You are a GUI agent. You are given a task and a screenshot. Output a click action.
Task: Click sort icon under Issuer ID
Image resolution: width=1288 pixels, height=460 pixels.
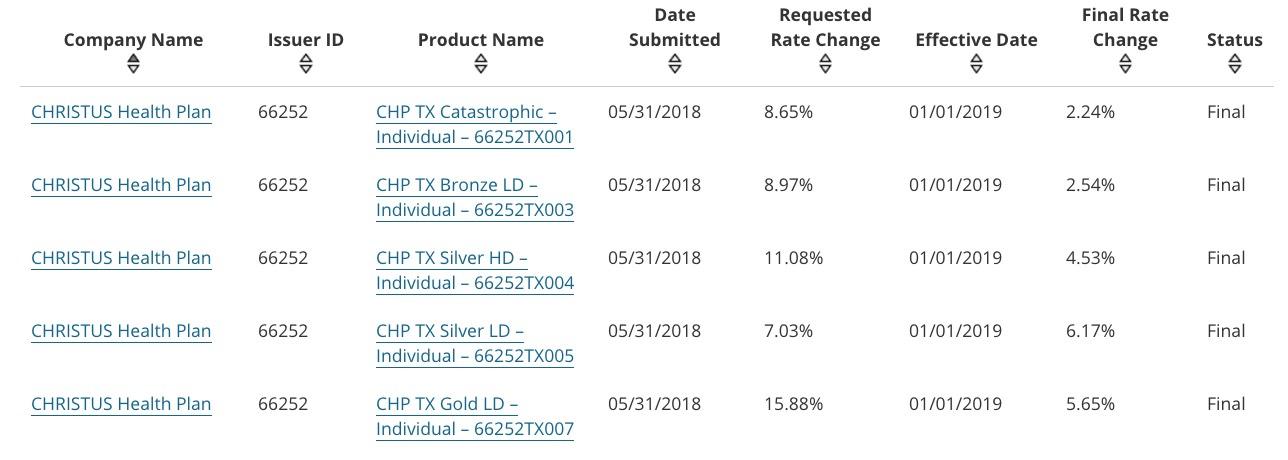pyautogui.click(x=306, y=64)
